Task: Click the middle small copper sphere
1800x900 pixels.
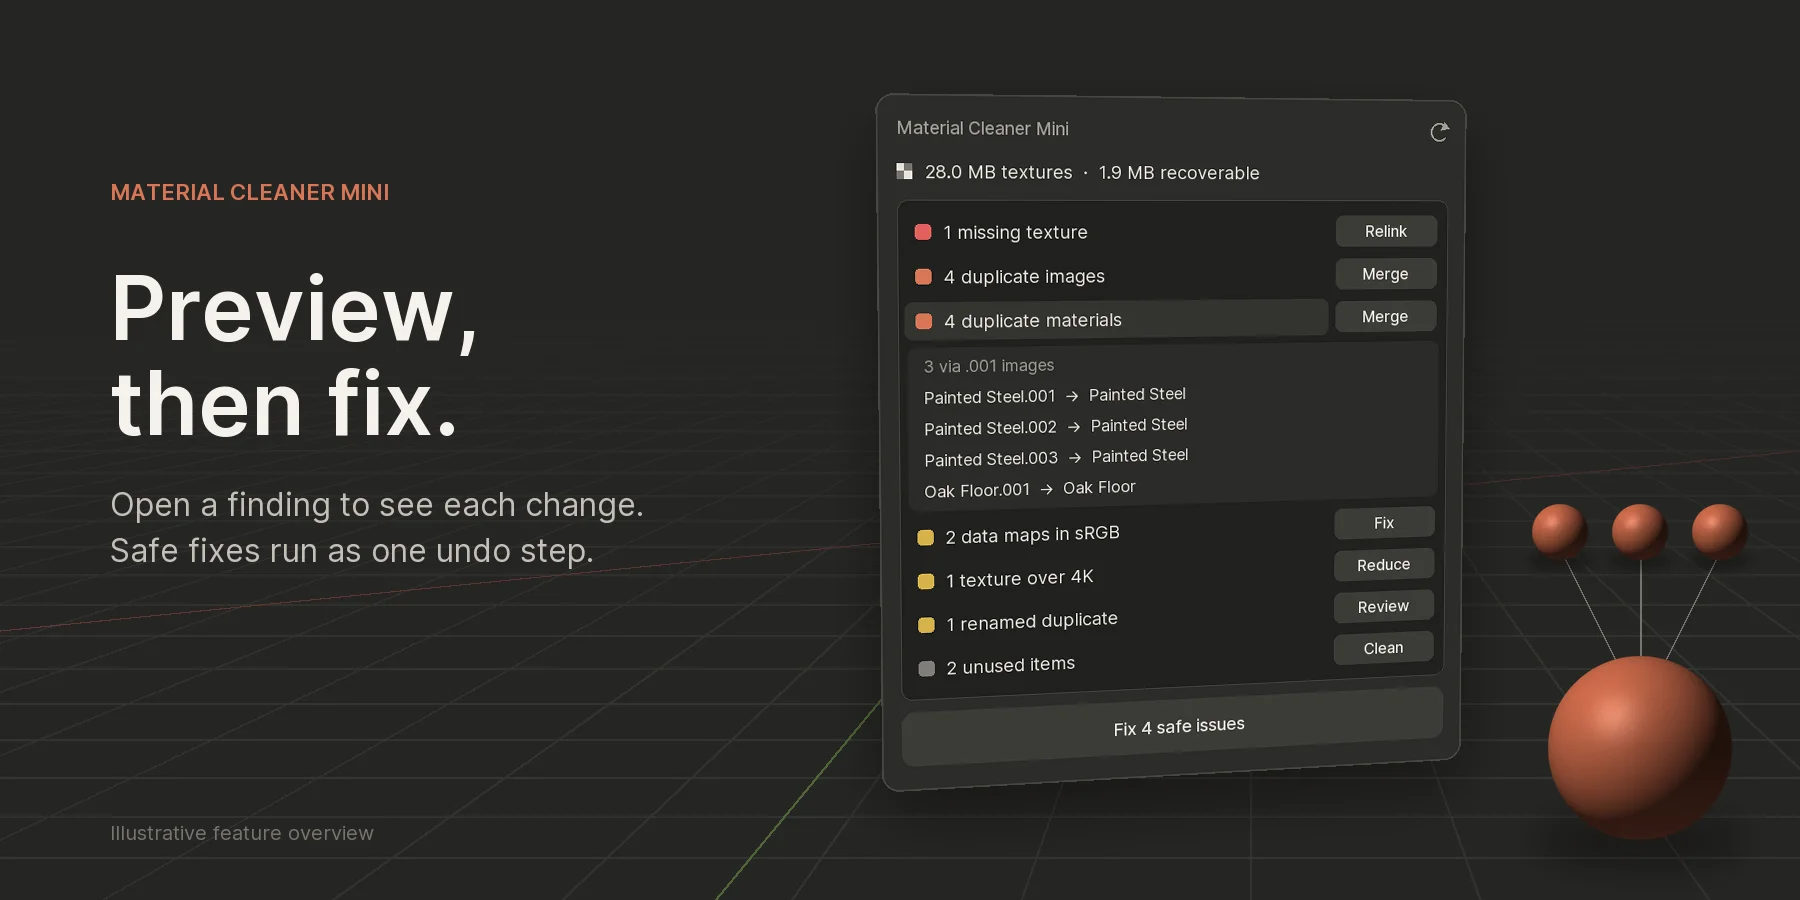Action: point(1640,530)
